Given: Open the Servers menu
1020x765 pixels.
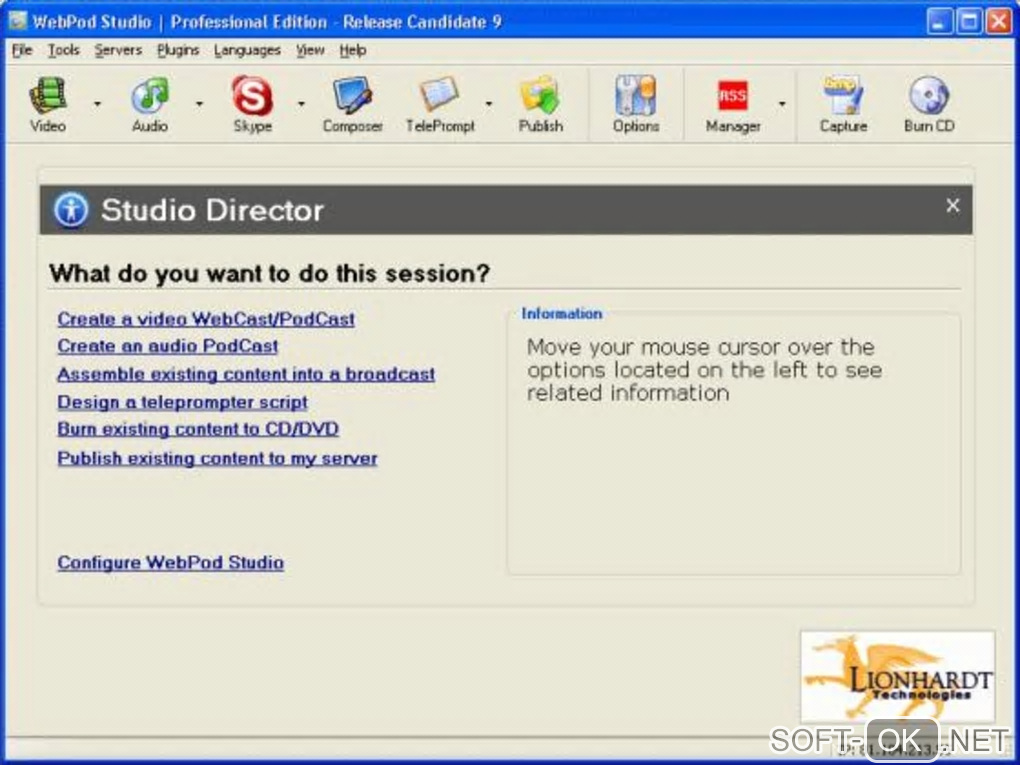Looking at the screenshot, I should pyautogui.click(x=118, y=50).
